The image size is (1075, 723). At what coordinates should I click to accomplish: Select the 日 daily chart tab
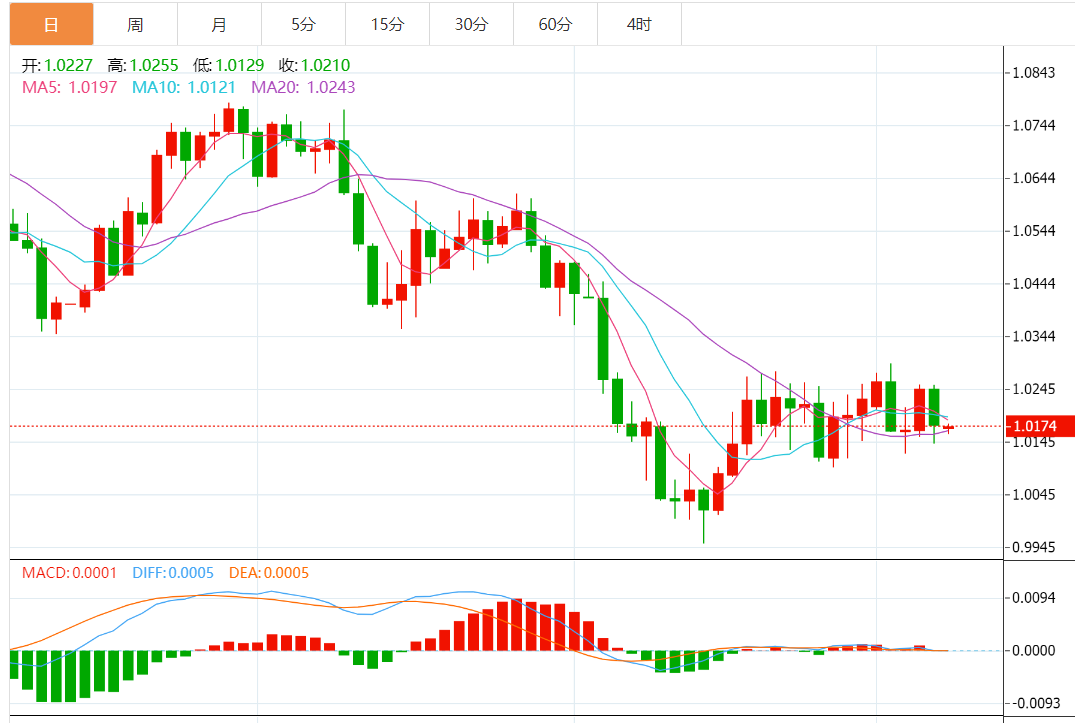tap(51, 24)
